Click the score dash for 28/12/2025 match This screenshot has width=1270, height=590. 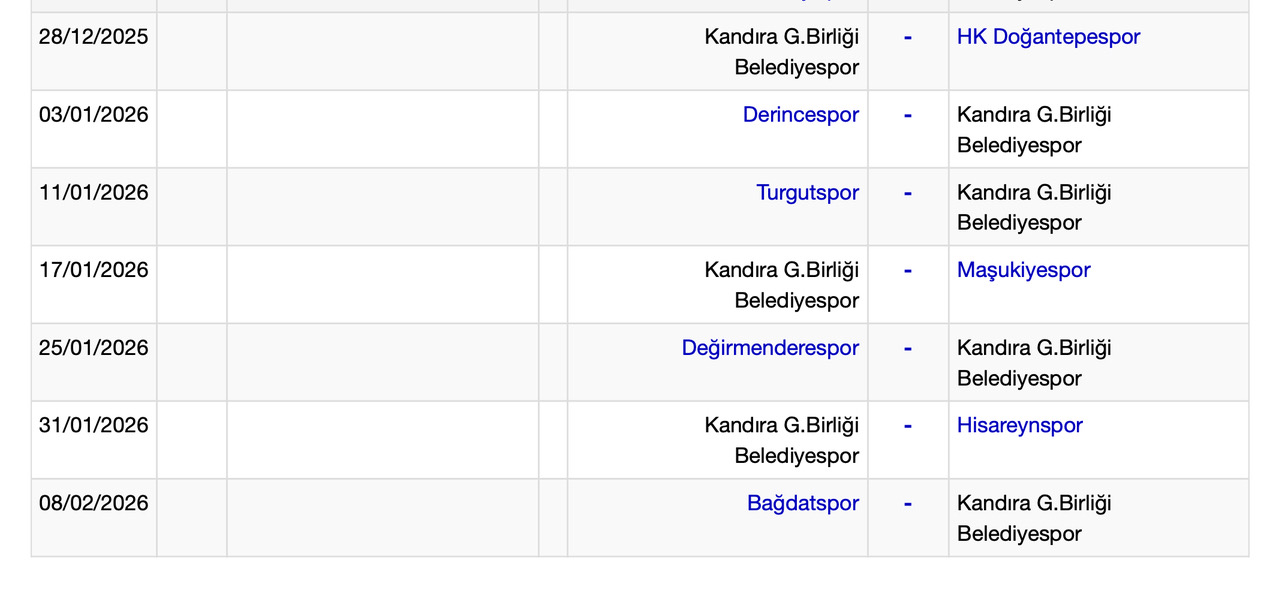[x=907, y=37]
